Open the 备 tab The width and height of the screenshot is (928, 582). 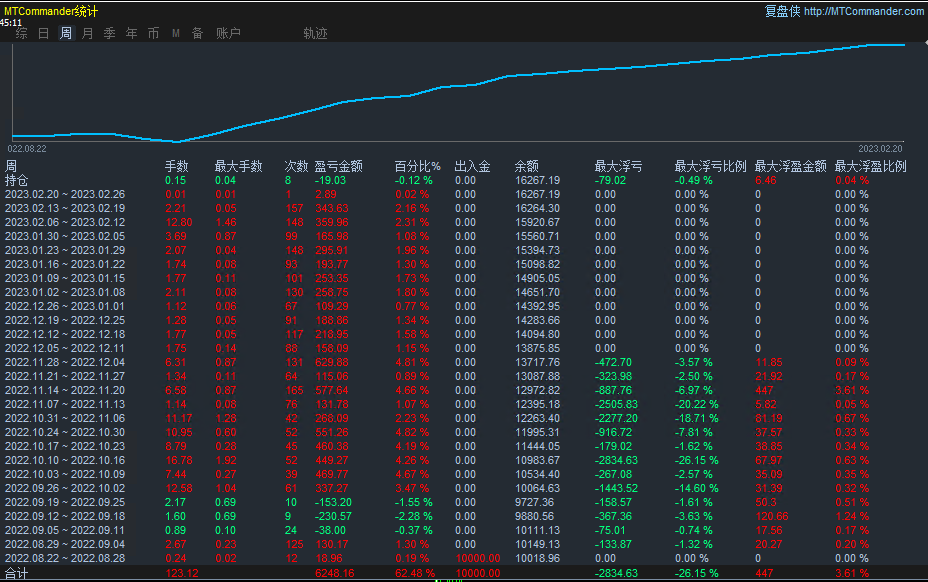(x=197, y=33)
